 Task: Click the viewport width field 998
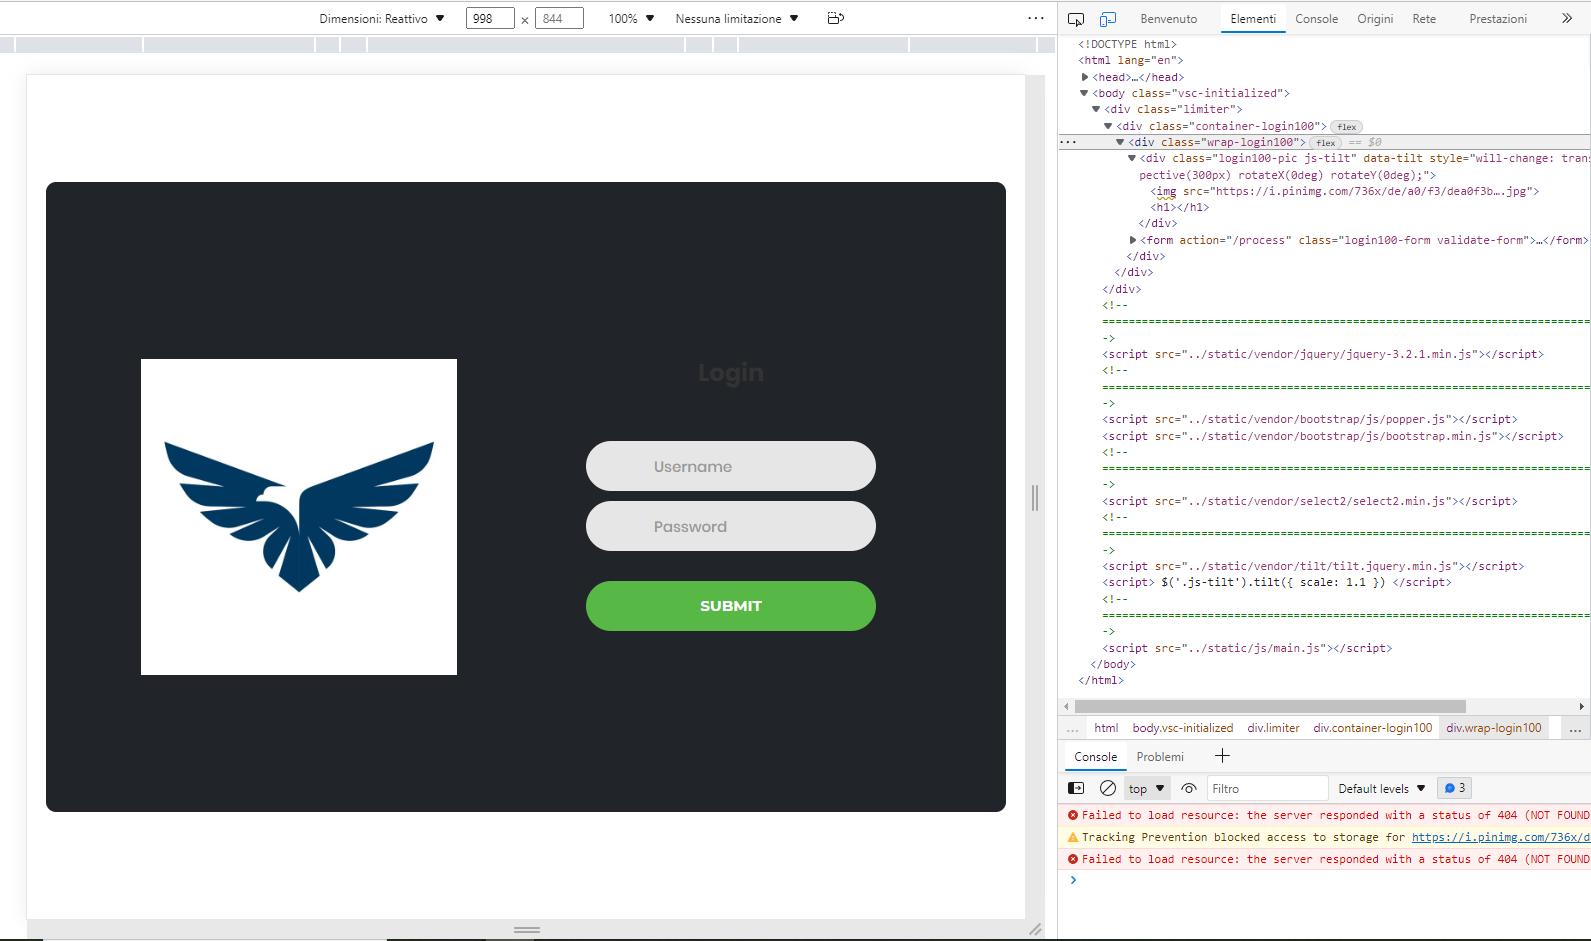[490, 18]
